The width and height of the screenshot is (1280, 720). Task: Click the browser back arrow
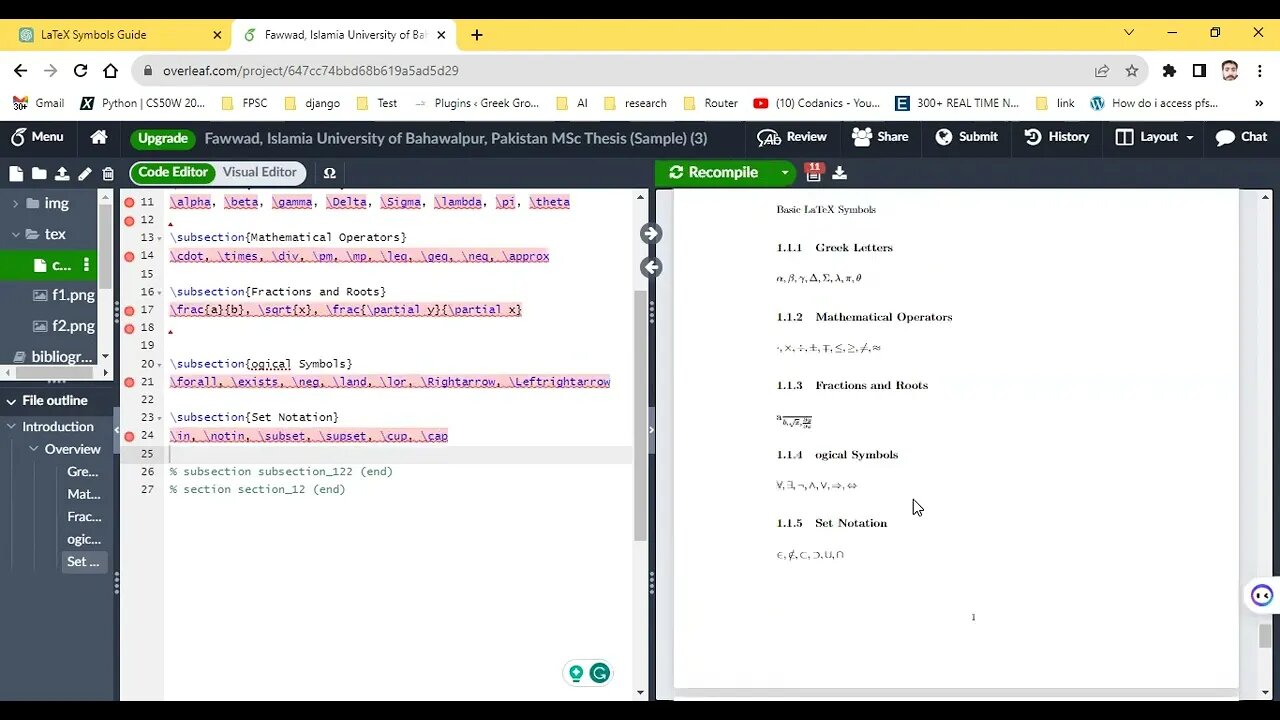click(20, 71)
